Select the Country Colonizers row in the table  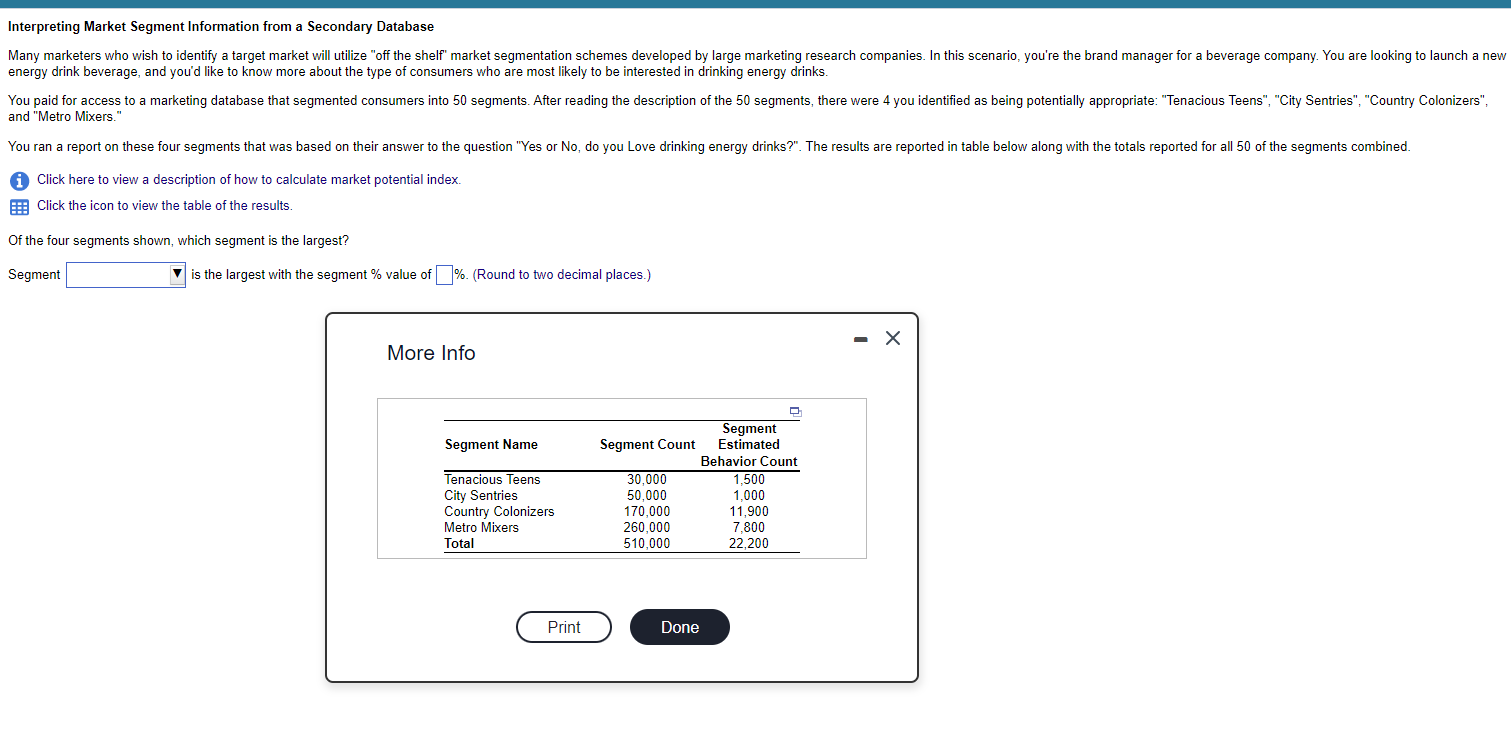(x=499, y=511)
